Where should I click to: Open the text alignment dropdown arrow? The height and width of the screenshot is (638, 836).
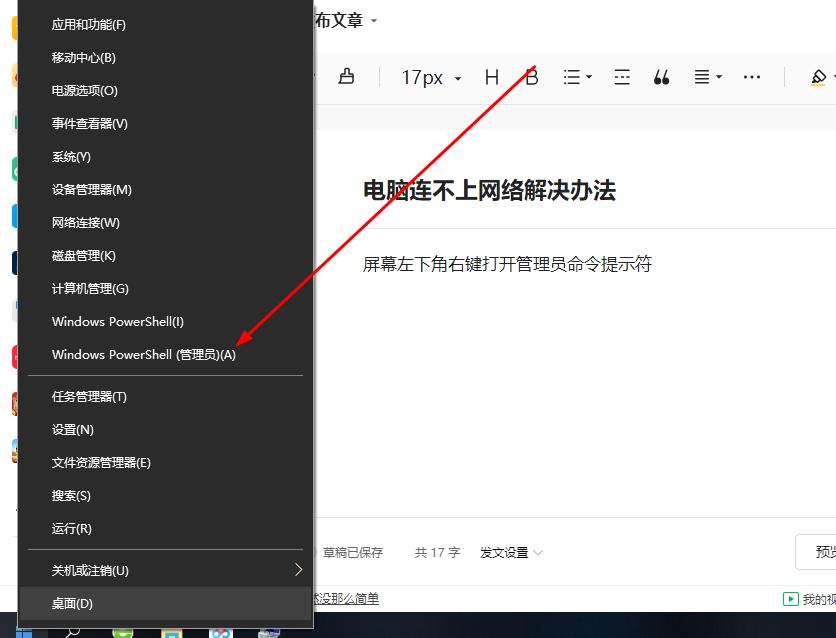click(x=718, y=77)
